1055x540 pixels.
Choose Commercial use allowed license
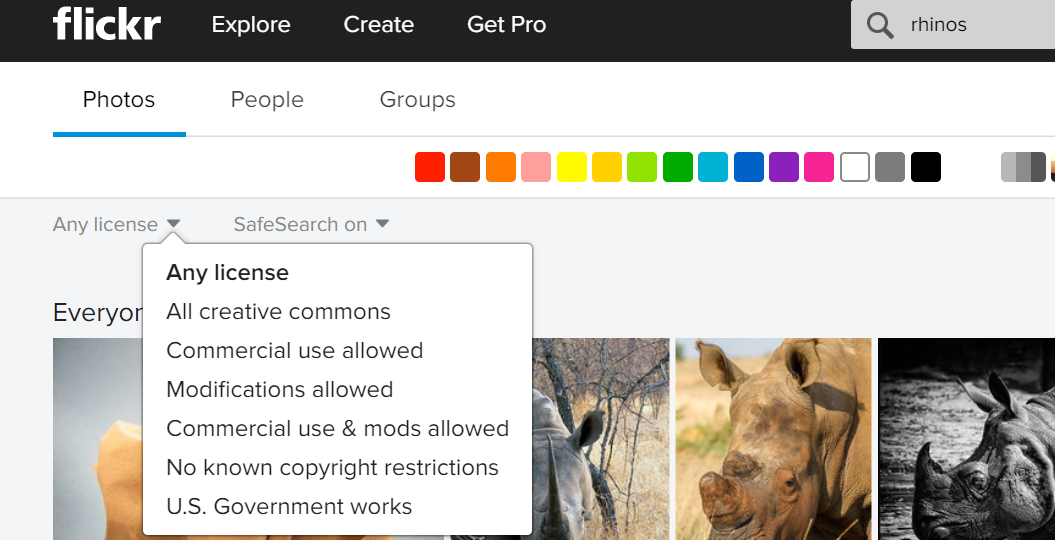pyautogui.click(x=294, y=351)
